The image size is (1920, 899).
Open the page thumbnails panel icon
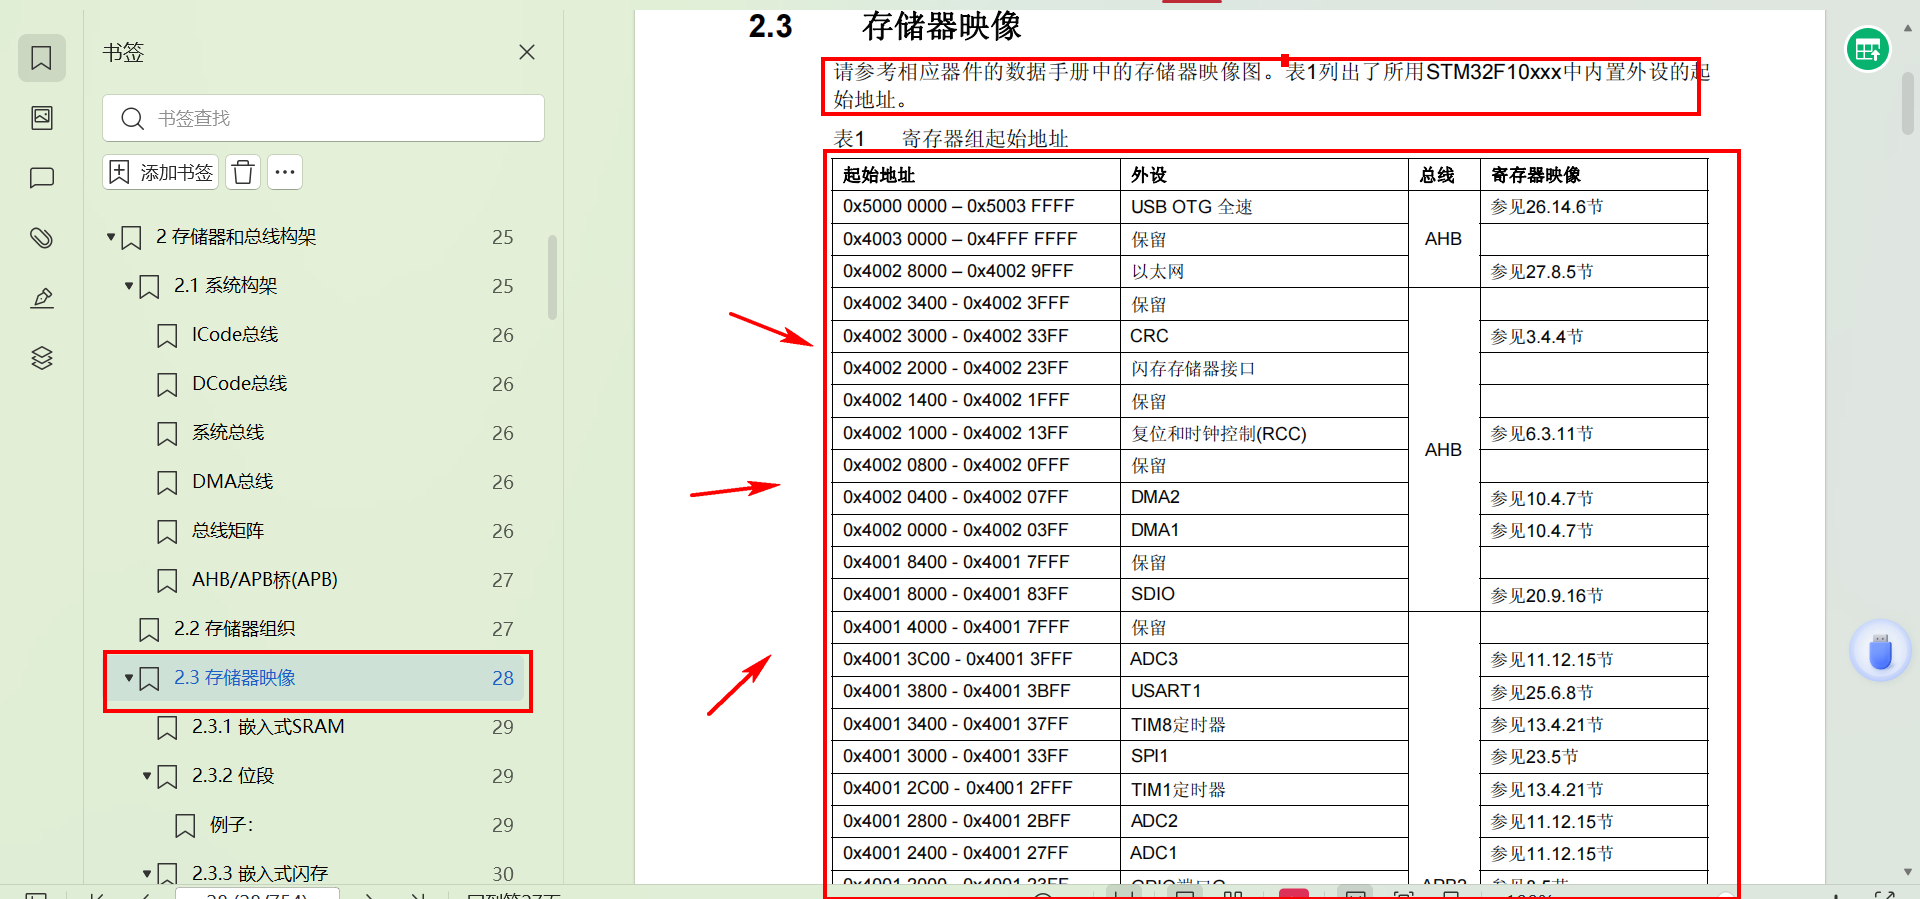(41, 118)
